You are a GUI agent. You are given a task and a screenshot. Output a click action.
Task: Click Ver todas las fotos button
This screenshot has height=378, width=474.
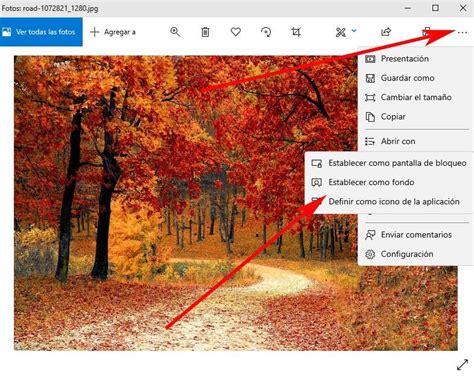click(41, 32)
